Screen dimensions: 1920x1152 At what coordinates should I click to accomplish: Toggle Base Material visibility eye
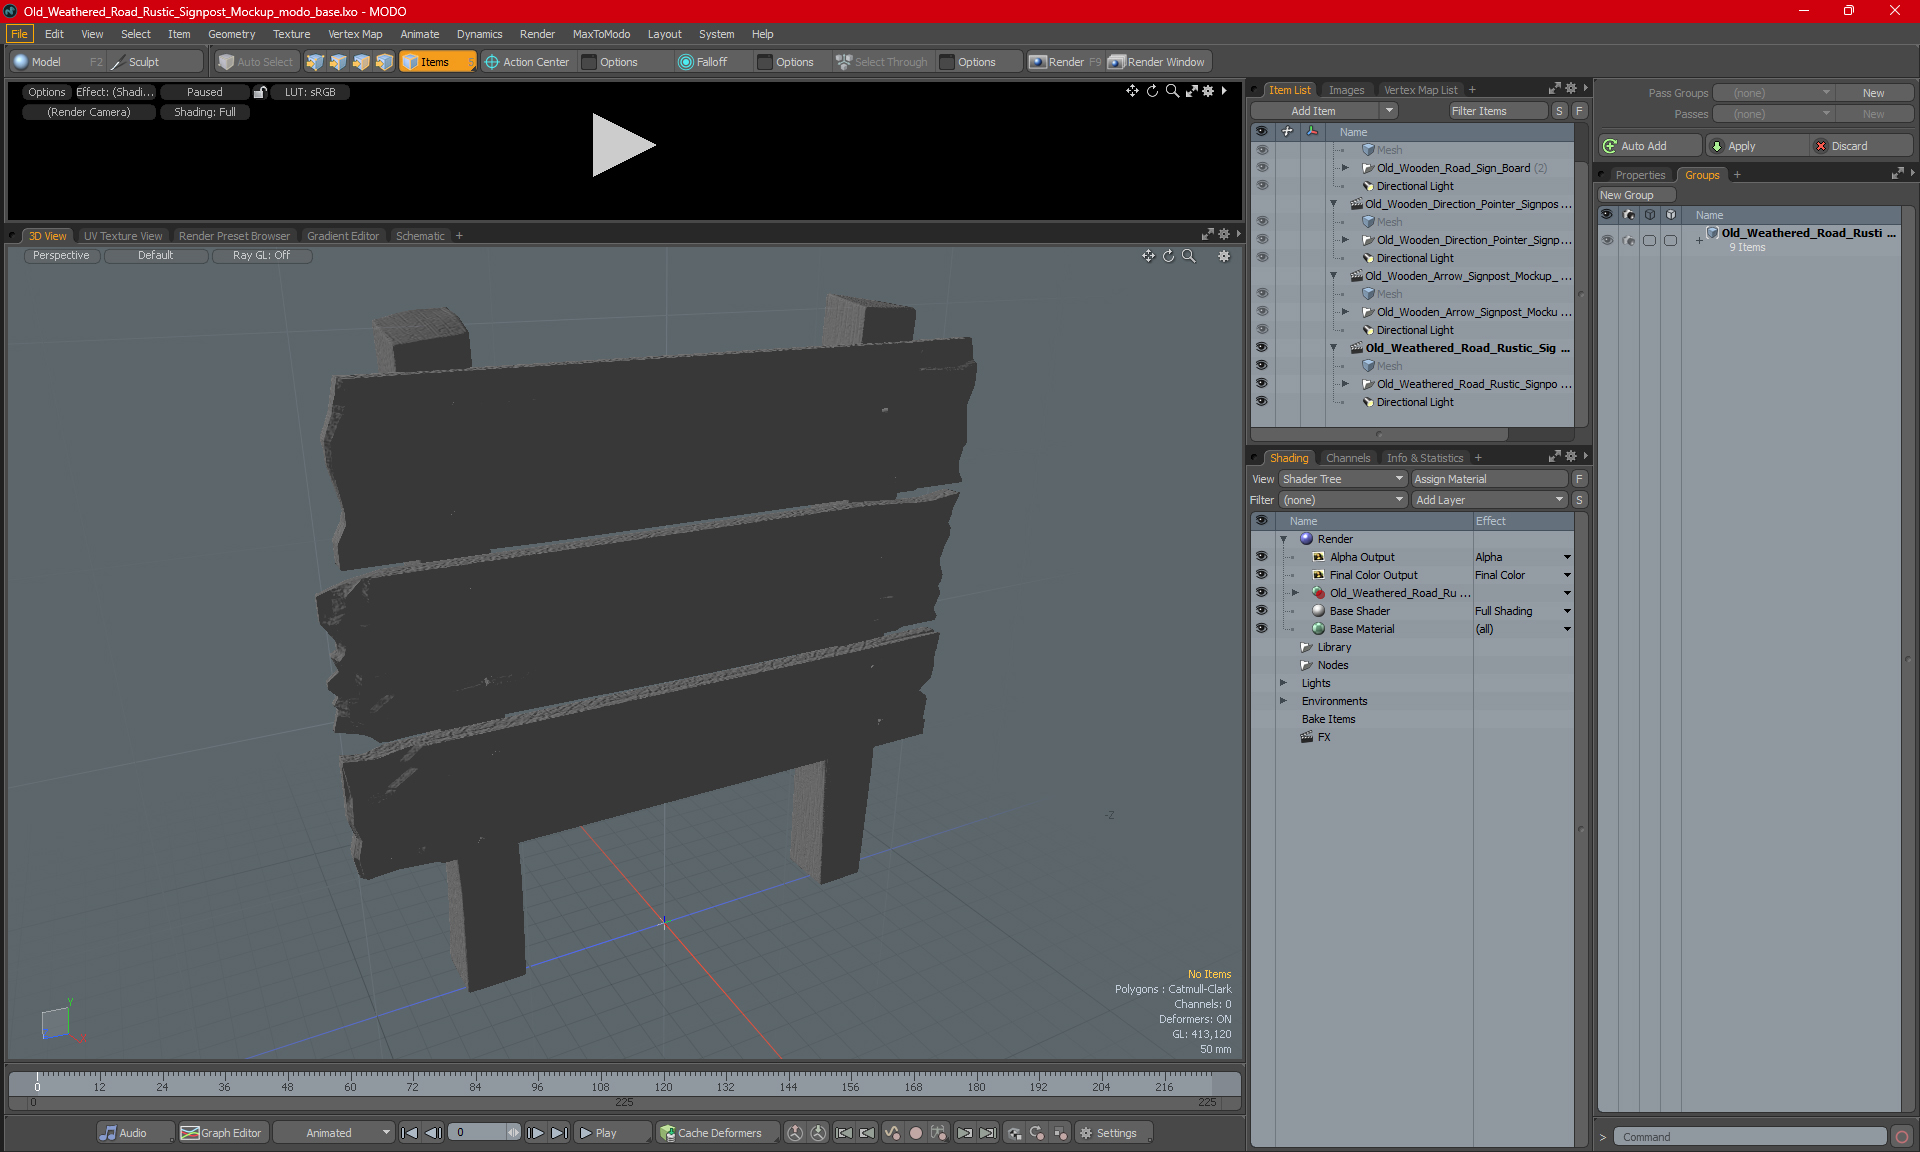[x=1262, y=629]
